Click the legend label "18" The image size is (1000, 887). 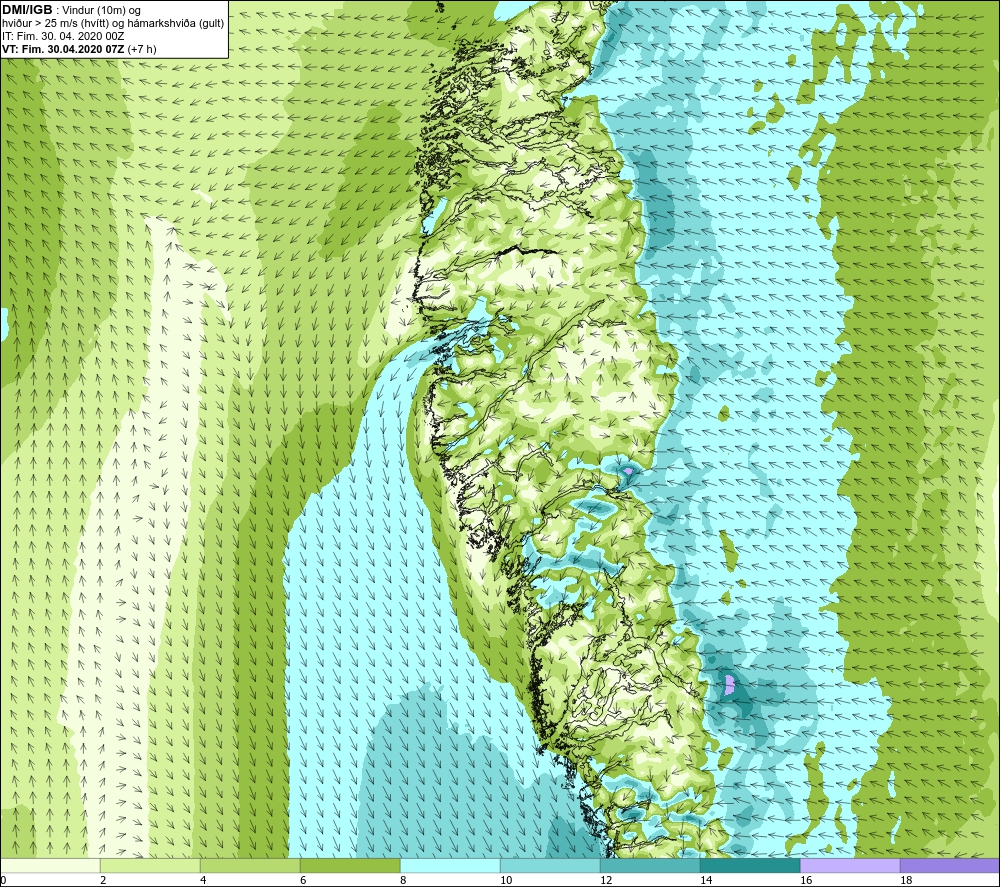(x=906, y=880)
